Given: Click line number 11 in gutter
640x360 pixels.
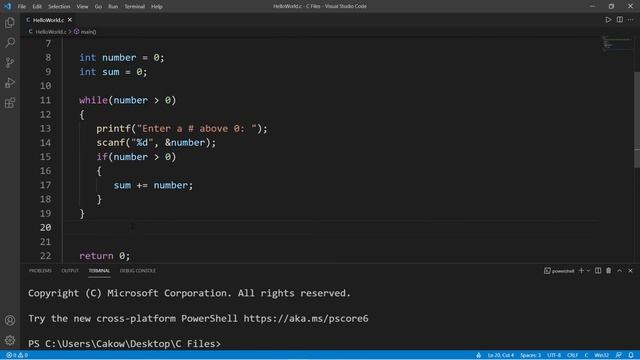Looking at the screenshot, I should pyautogui.click(x=45, y=100).
